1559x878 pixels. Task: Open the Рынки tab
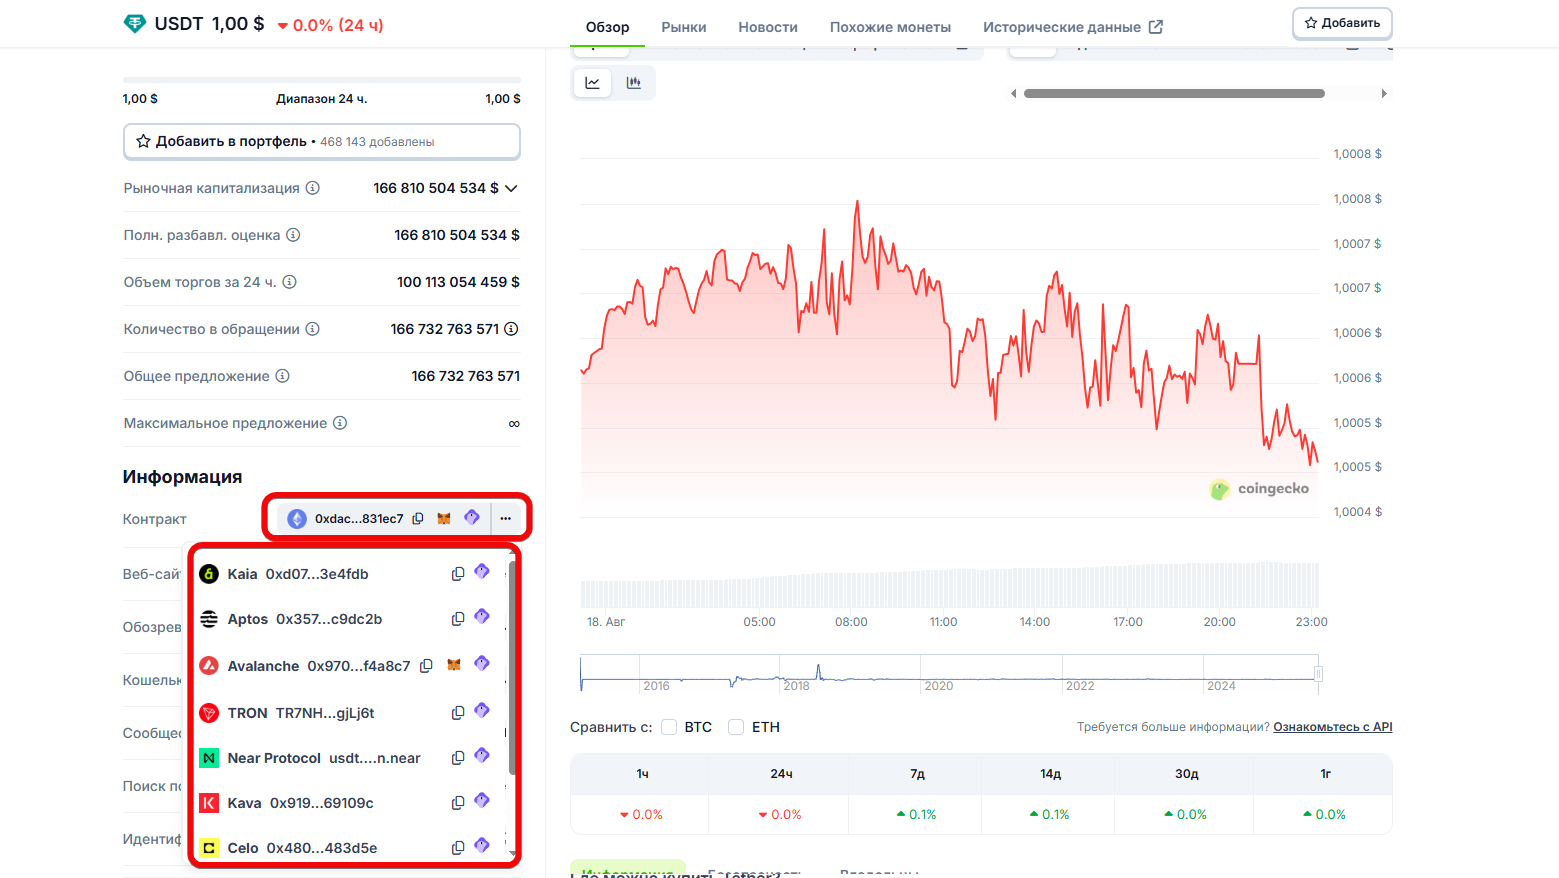(684, 27)
